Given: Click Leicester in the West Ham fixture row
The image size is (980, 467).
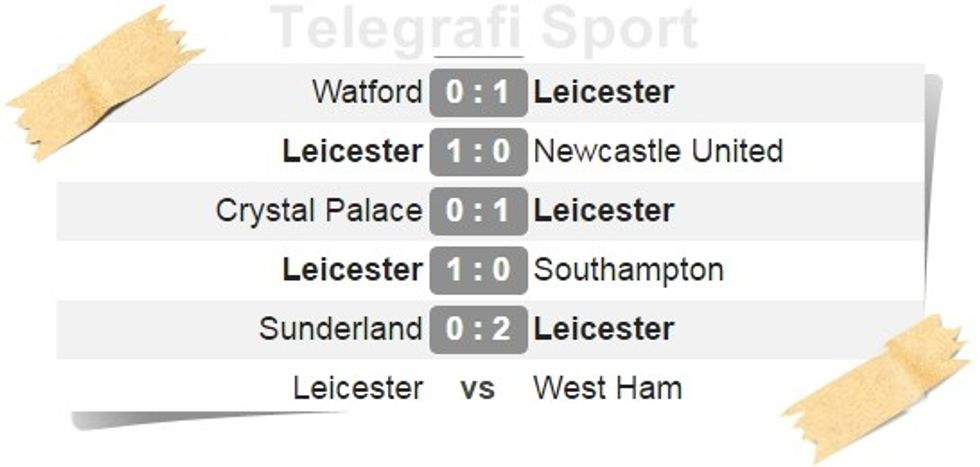Looking at the screenshot, I should (x=357, y=387).
